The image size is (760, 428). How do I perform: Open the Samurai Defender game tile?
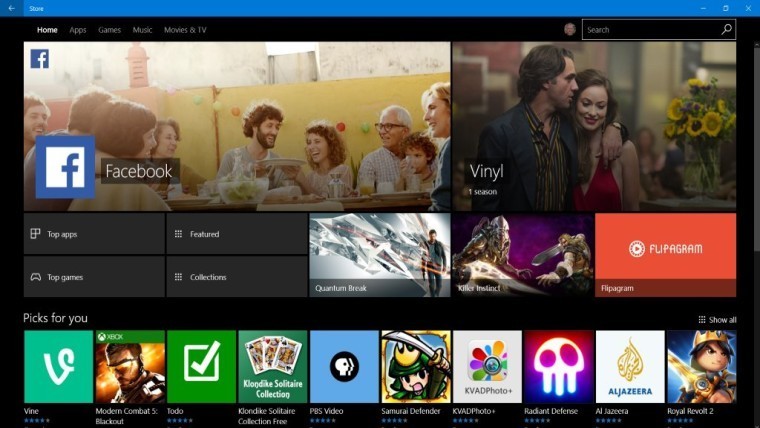point(416,366)
